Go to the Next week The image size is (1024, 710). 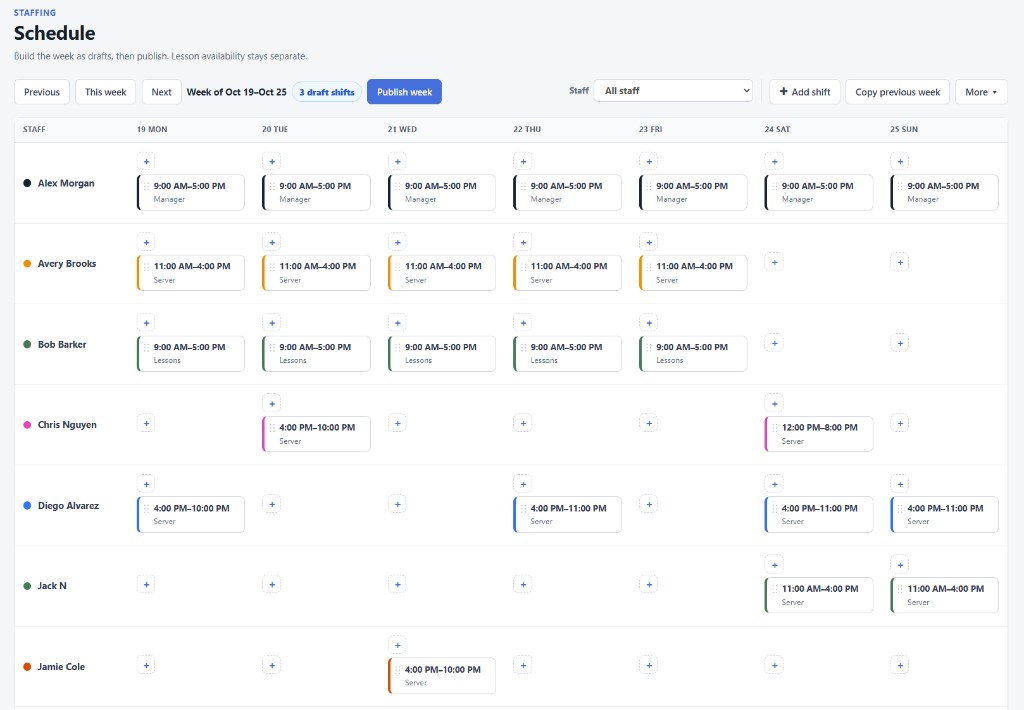point(161,92)
